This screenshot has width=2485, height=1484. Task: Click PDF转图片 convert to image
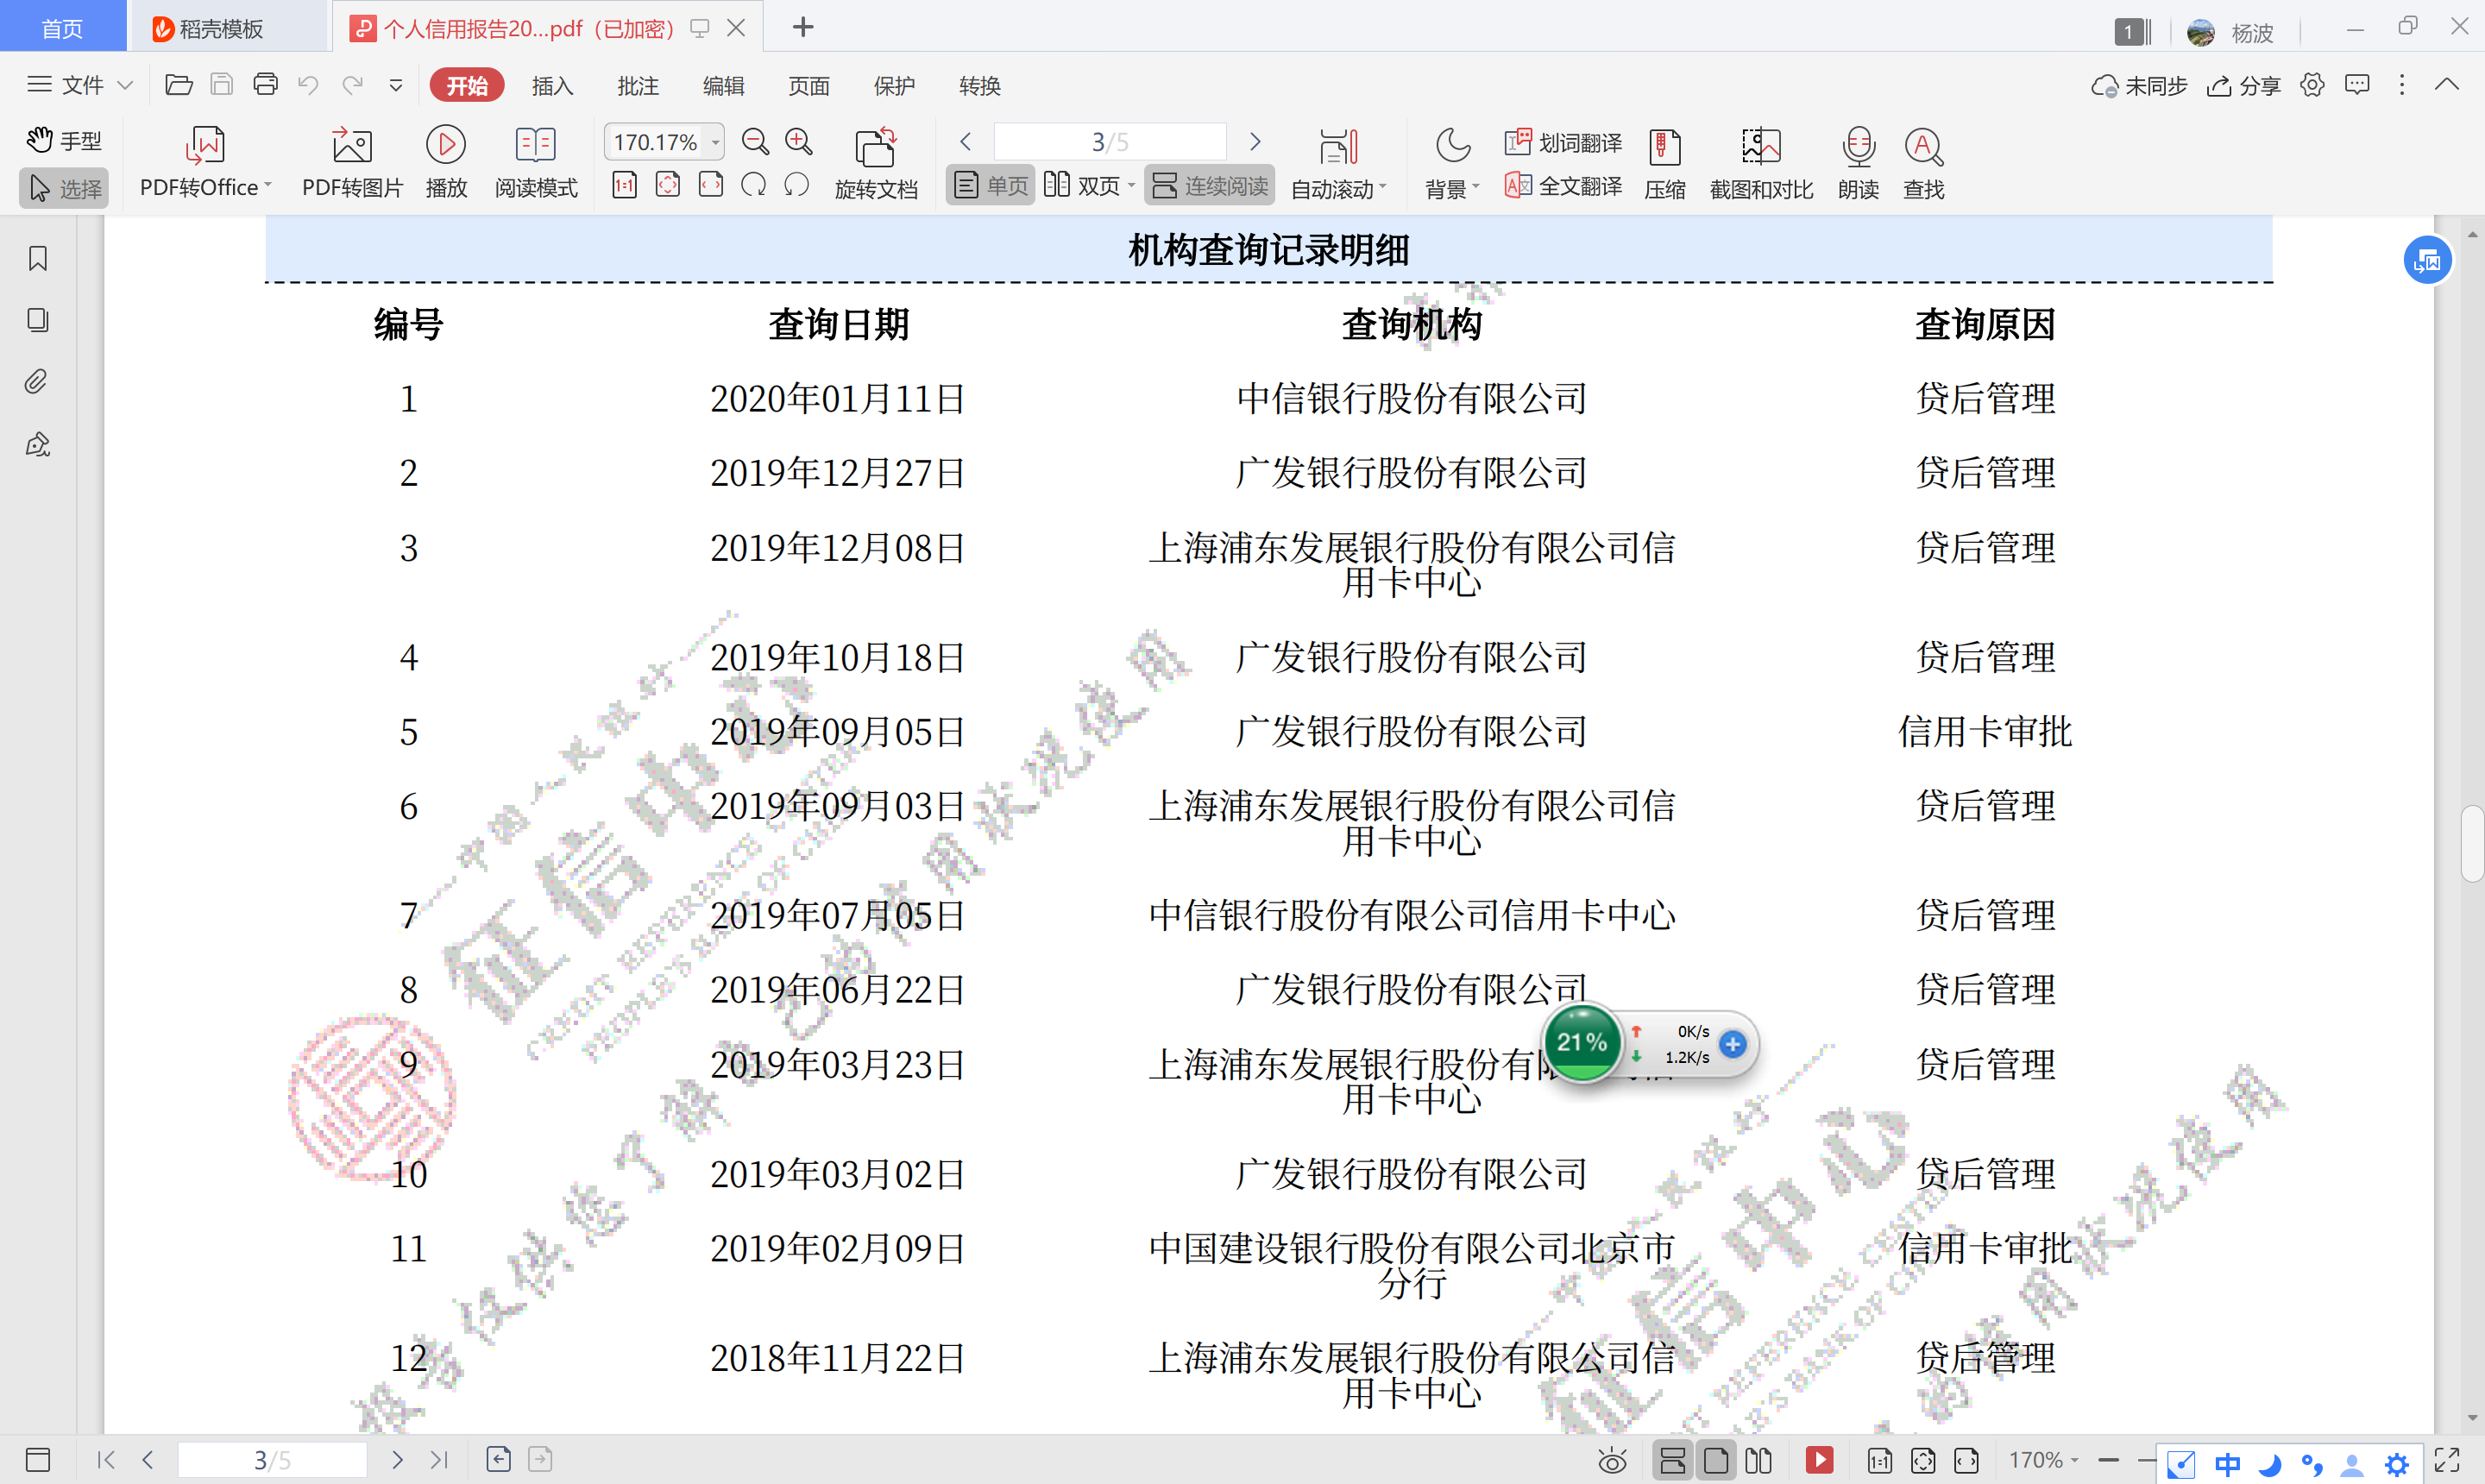[352, 163]
